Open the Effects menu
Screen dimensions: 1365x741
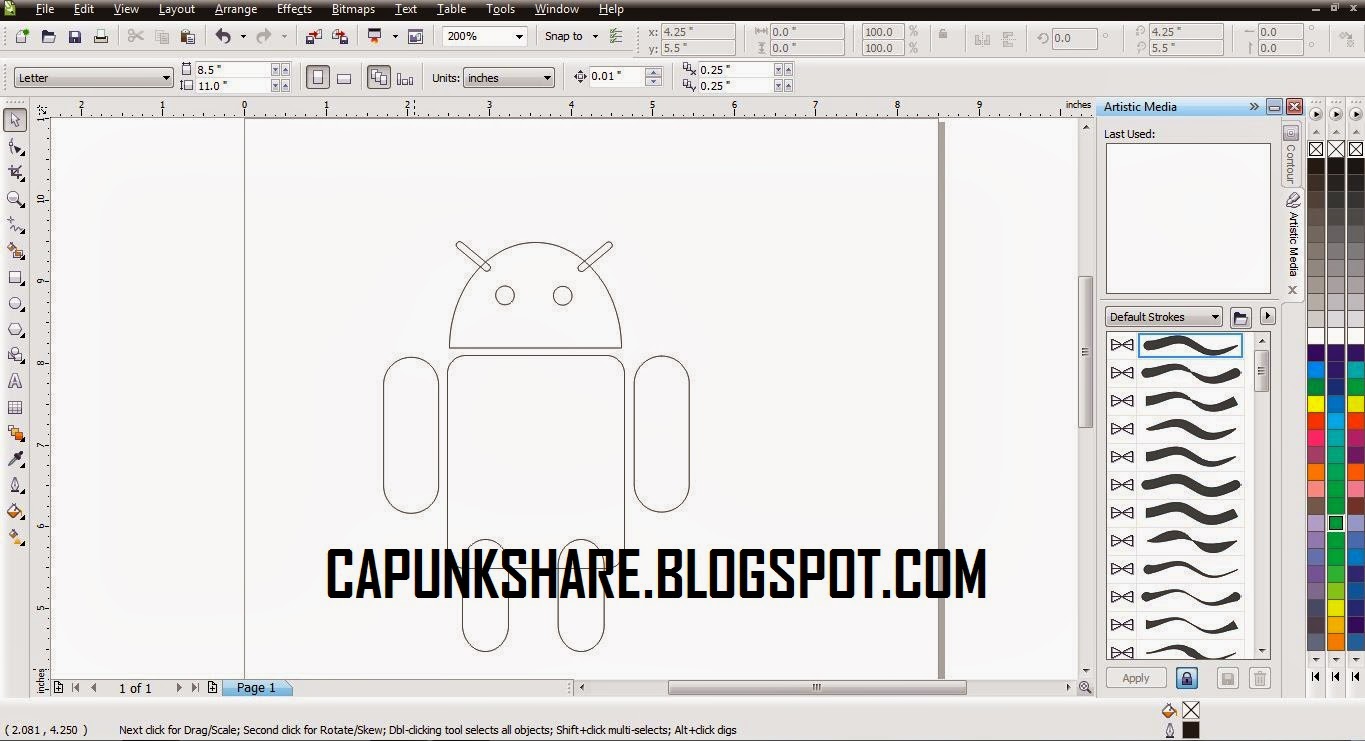pos(294,9)
